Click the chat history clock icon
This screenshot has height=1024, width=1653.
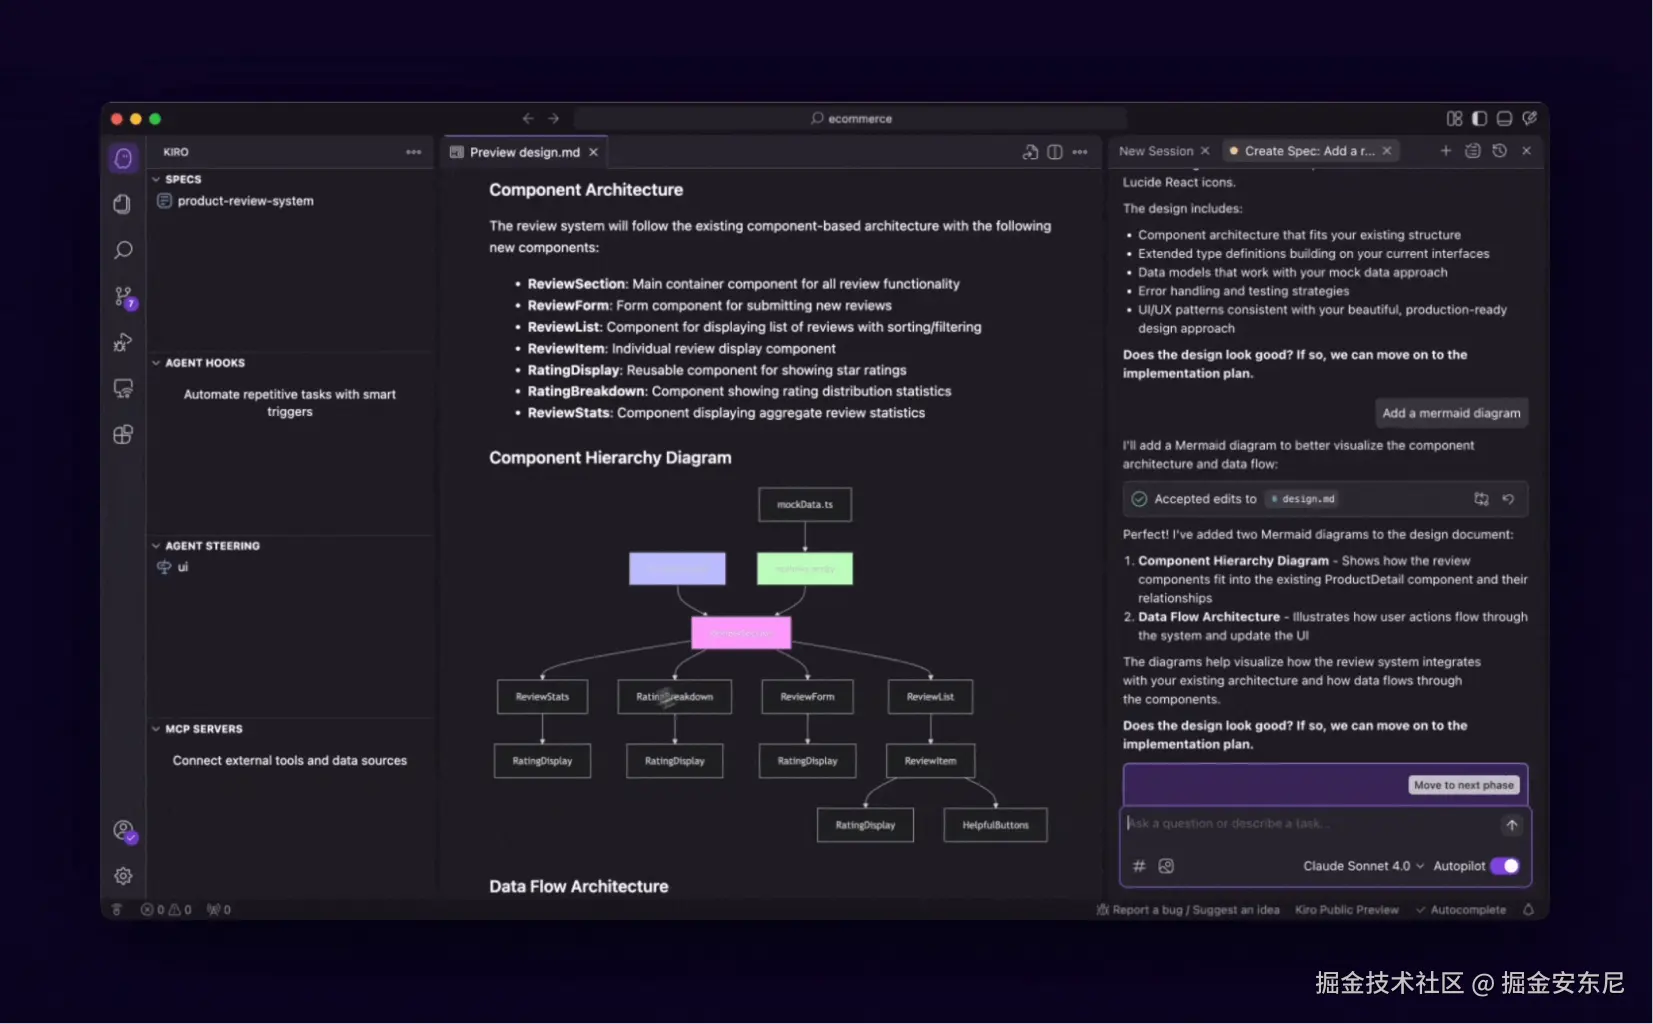[1499, 151]
